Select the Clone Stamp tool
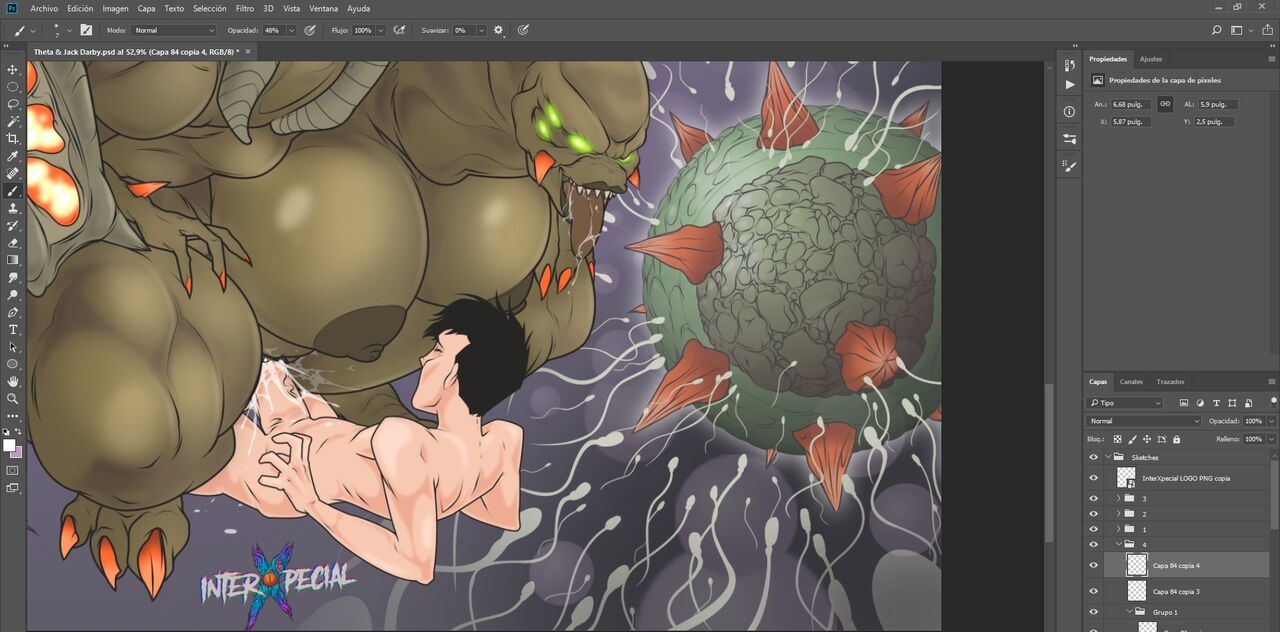 pos(13,208)
